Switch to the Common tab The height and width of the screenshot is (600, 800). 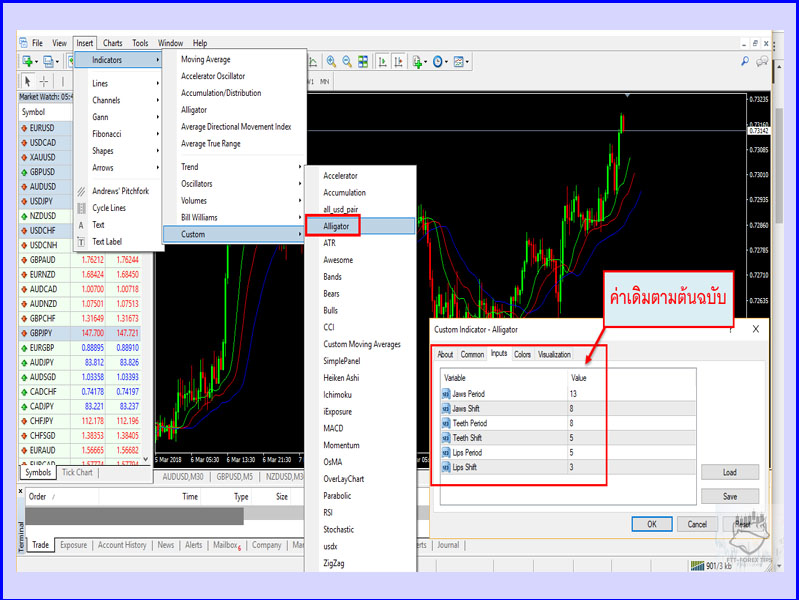coord(472,355)
